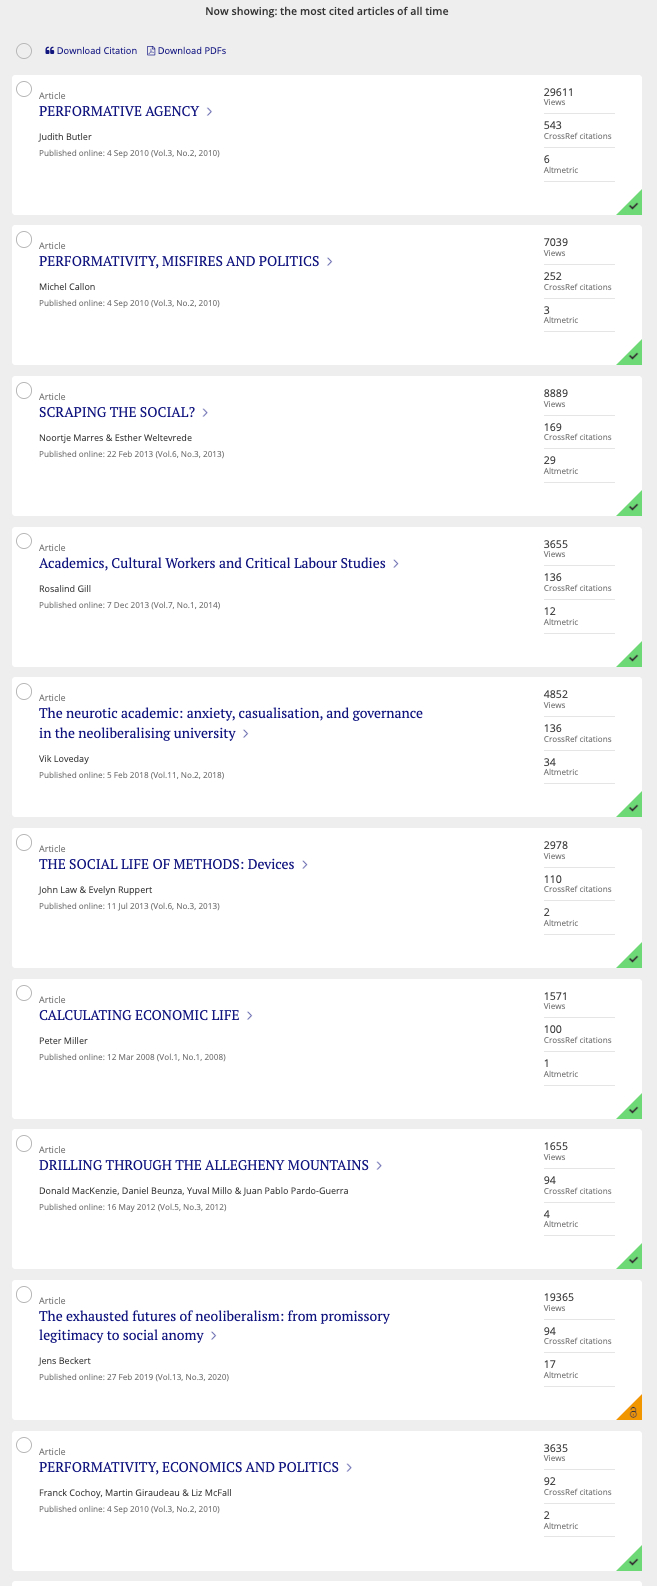Open Drilling Through the Allegheny Mountains article
This screenshot has height=1586, width=660.
click(x=204, y=1166)
